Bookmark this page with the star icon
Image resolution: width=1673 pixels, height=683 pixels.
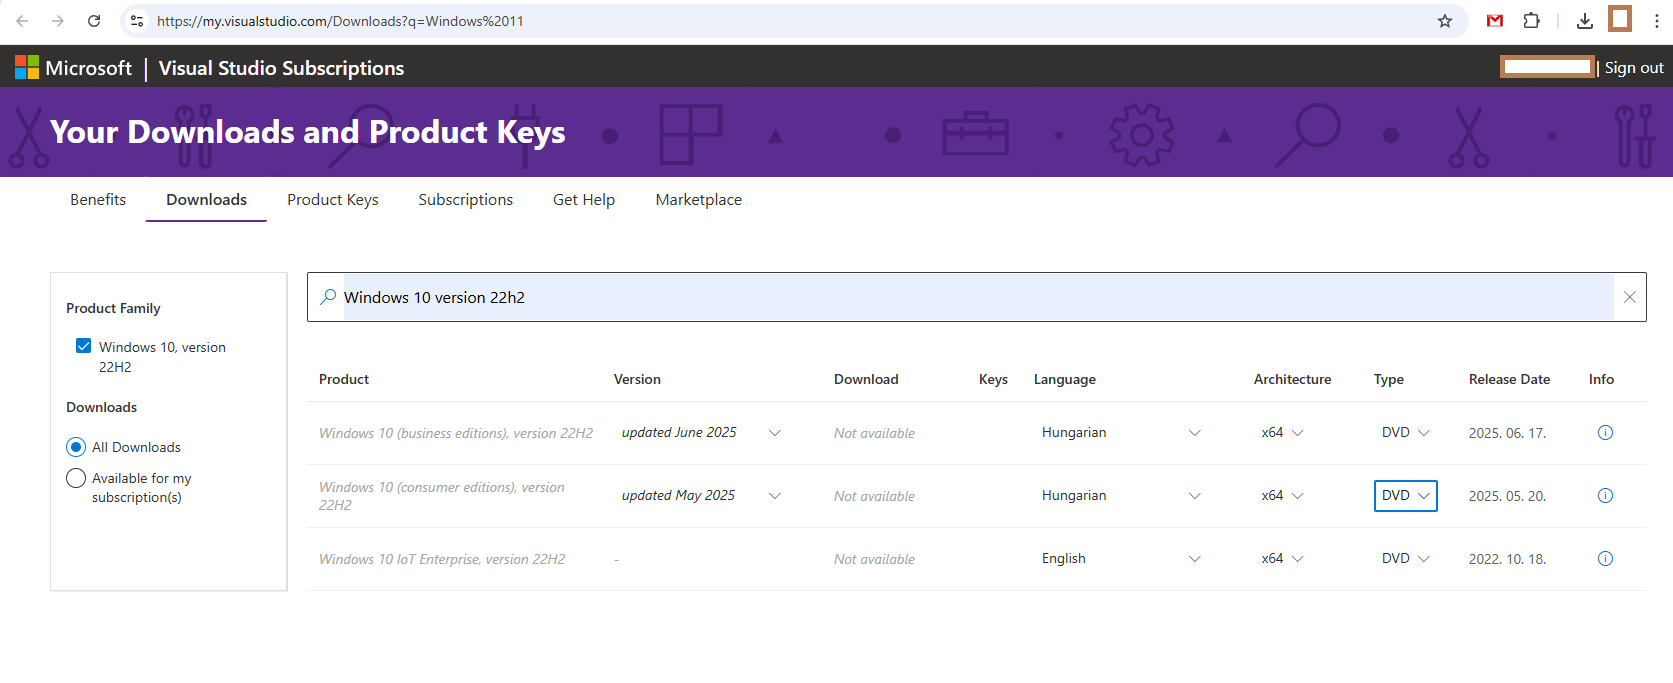point(1445,21)
